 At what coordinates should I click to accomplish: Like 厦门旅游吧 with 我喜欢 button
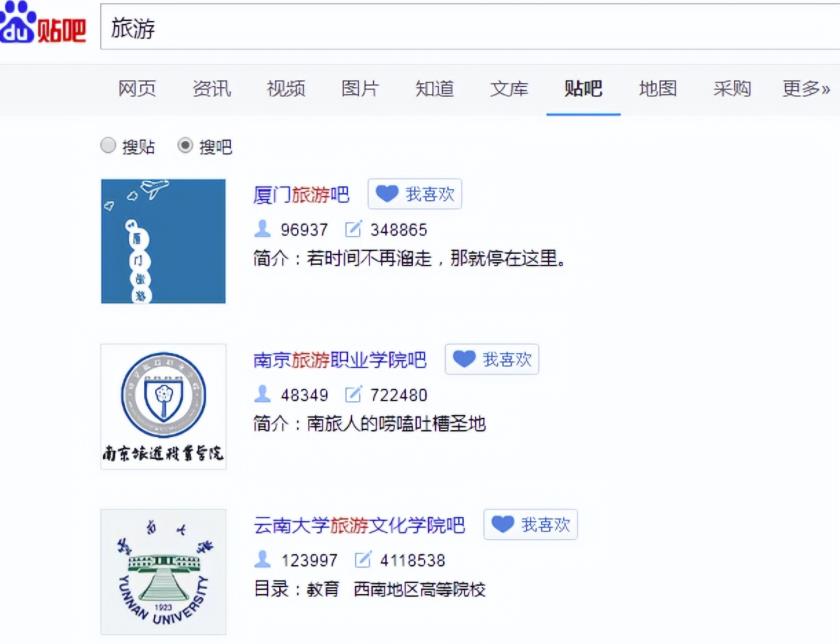pyautogui.click(x=415, y=194)
